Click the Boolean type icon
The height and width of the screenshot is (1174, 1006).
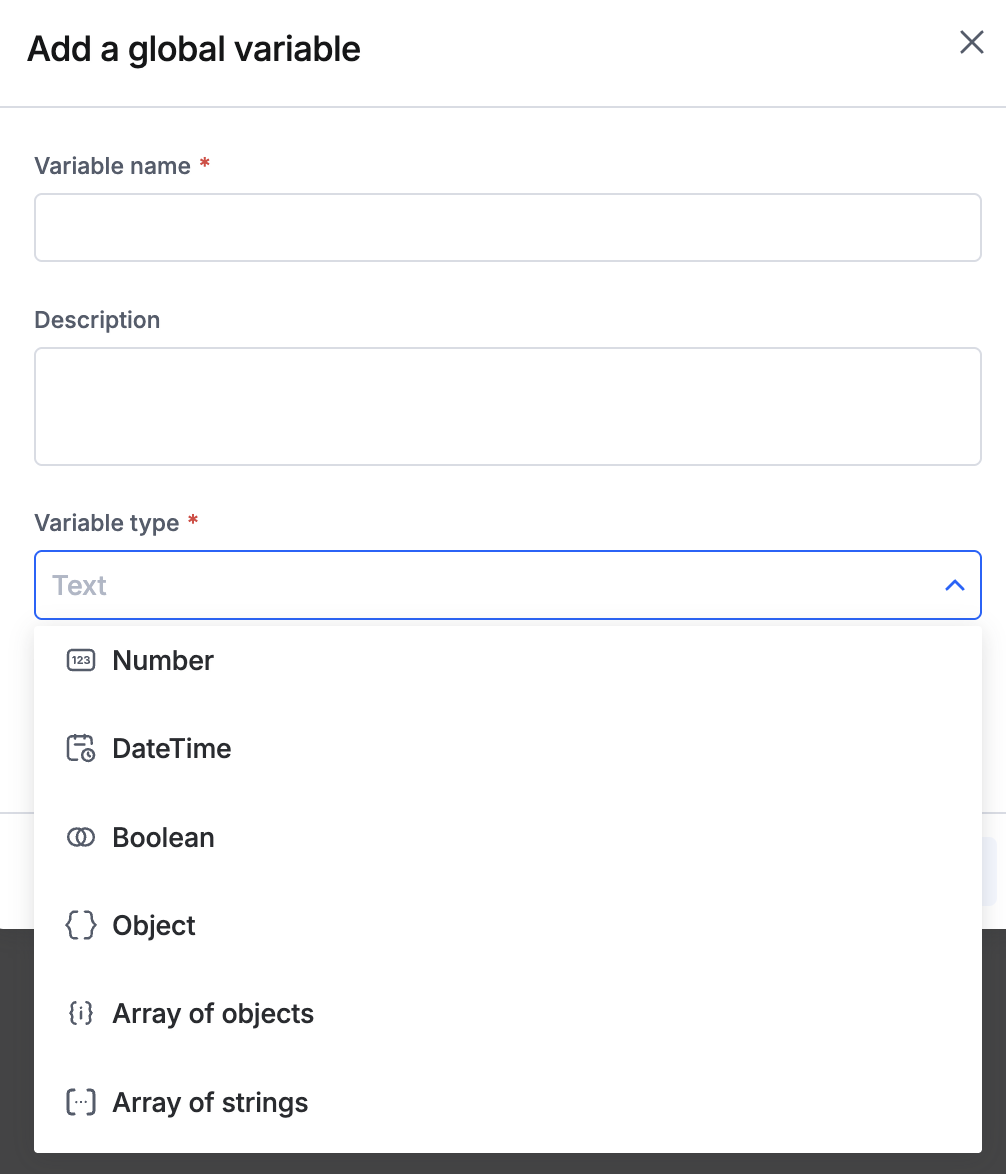tap(80, 837)
